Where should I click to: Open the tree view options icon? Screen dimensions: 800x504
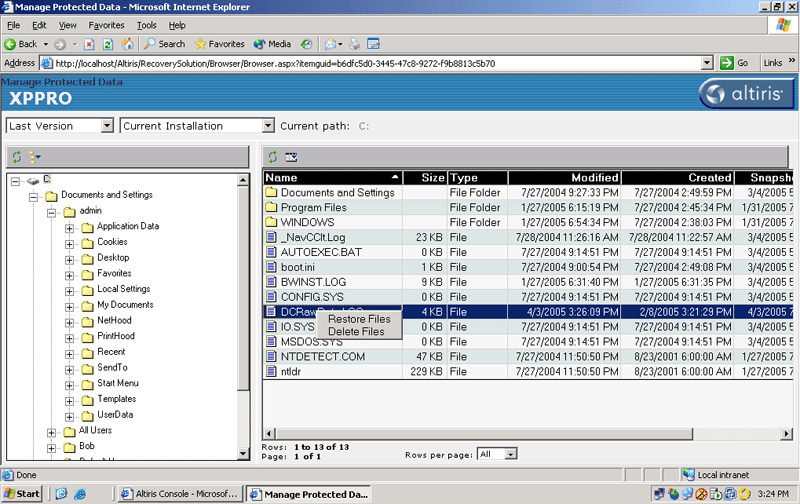(x=35, y=157)
